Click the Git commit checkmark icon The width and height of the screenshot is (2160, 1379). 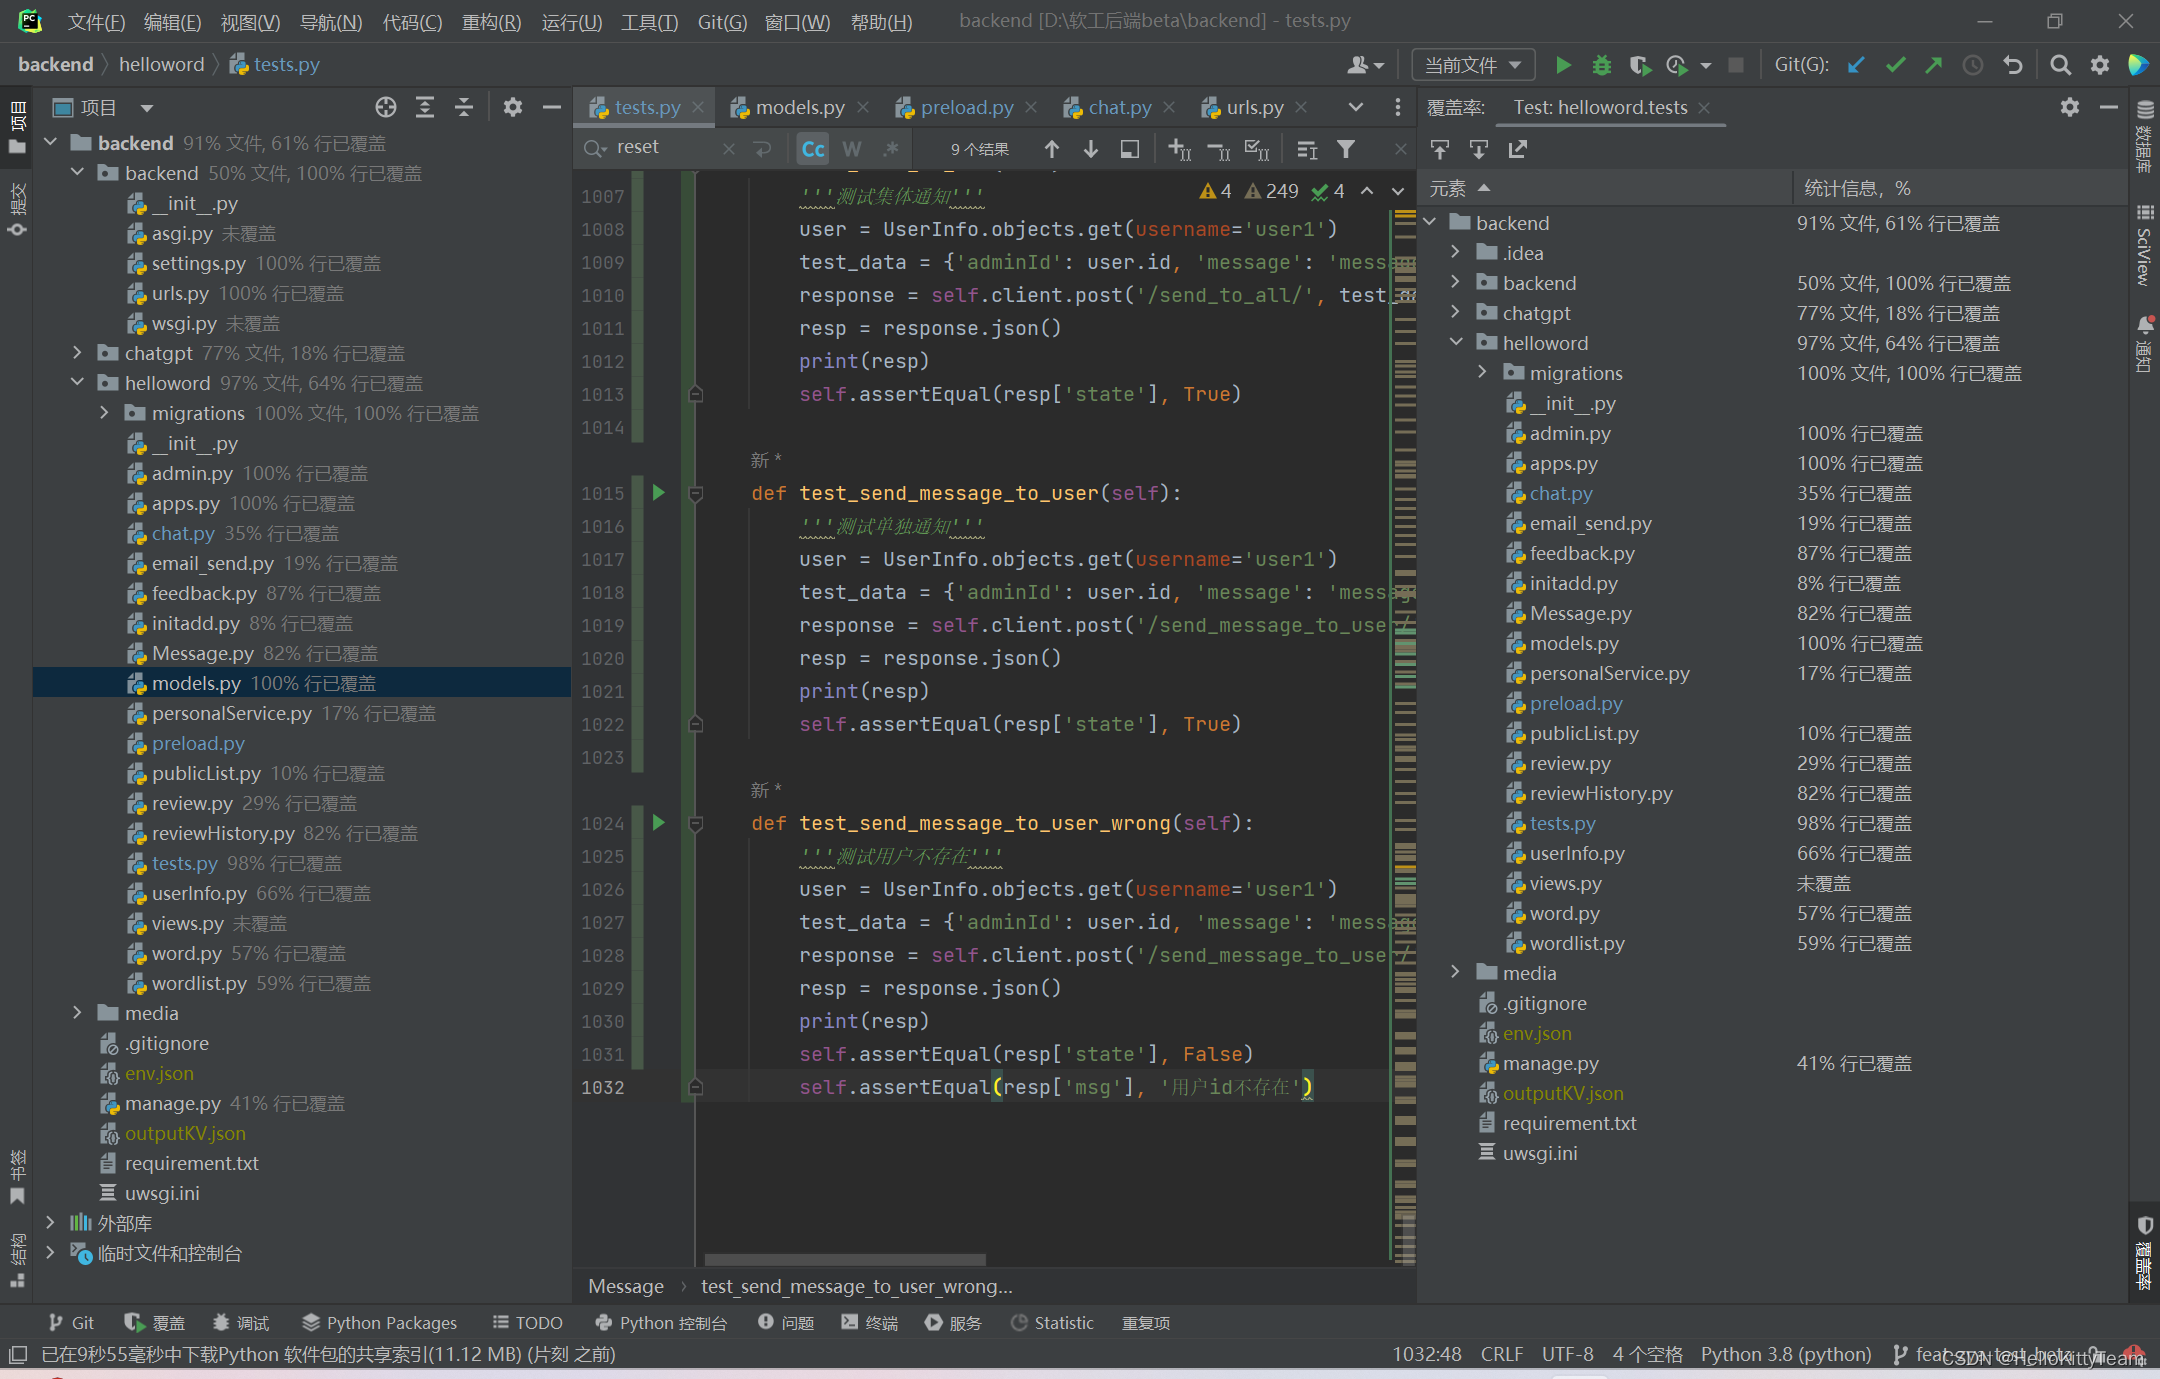pos(1895,65)
